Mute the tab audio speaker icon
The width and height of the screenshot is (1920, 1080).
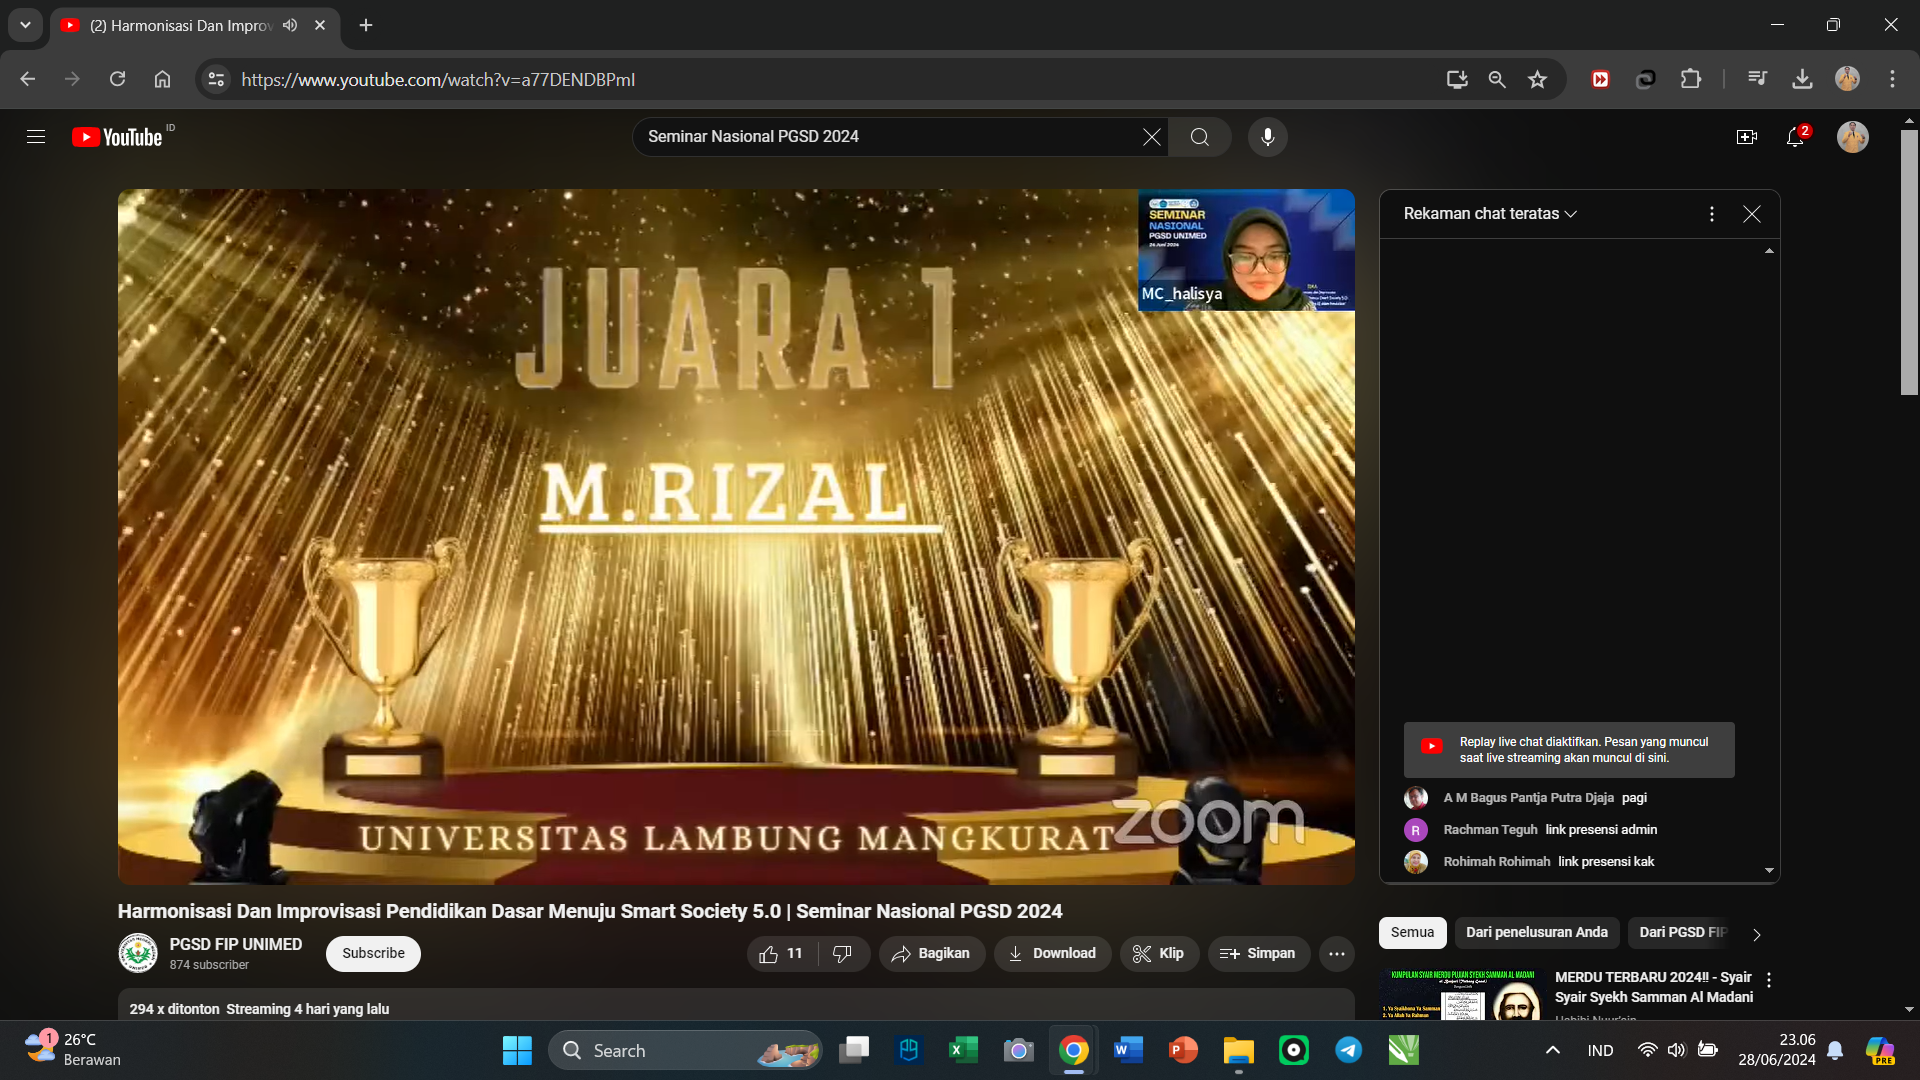click(x=290, y=25)
